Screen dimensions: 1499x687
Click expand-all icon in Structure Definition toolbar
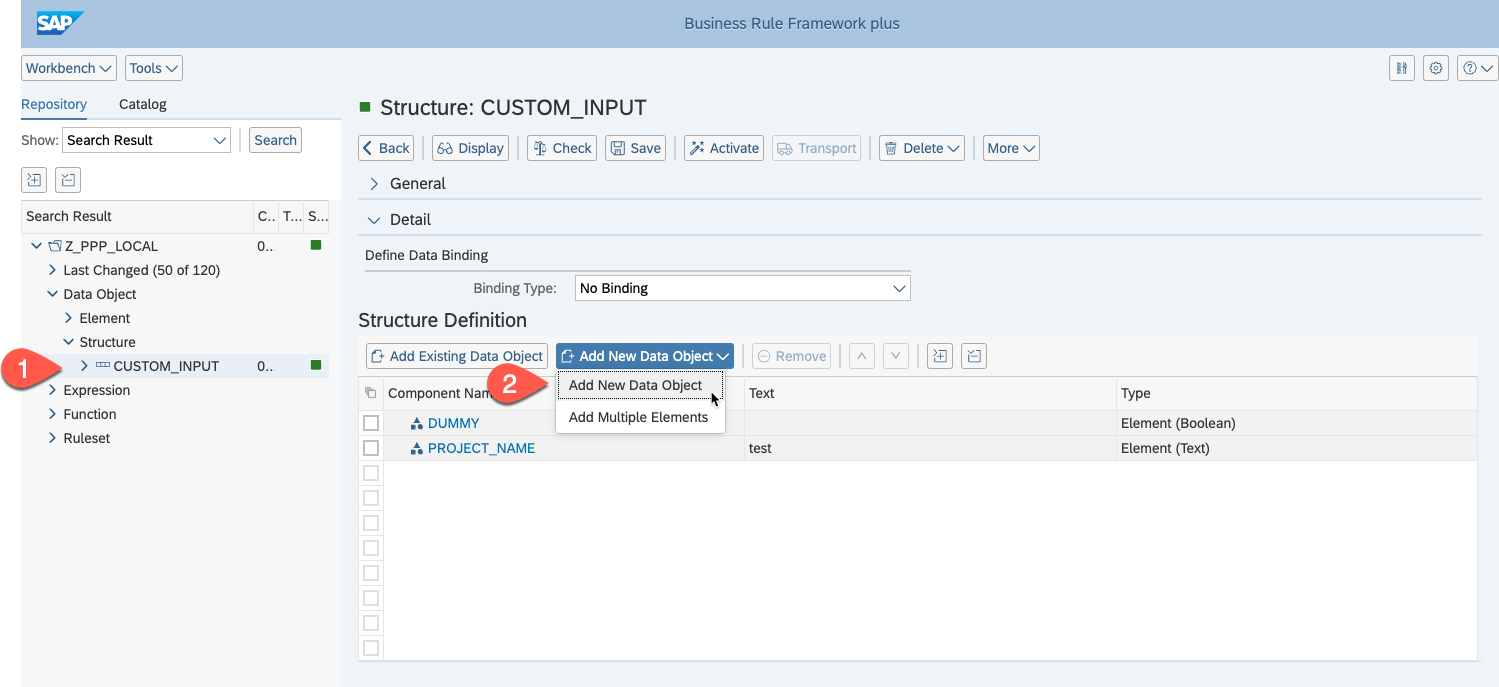coord(939,356)
